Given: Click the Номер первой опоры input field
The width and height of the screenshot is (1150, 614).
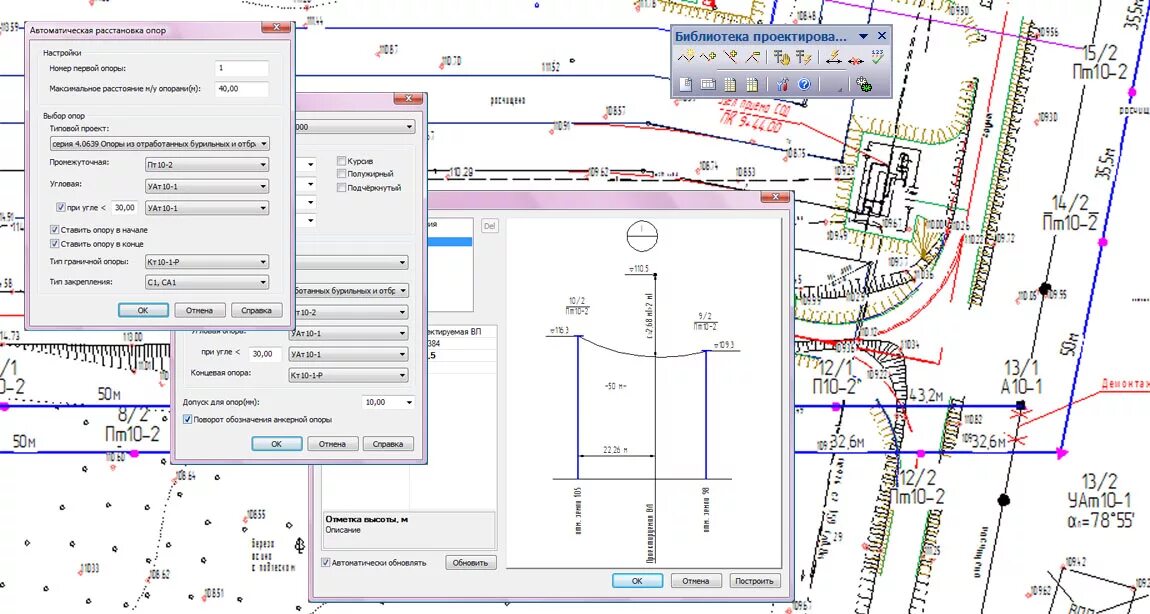Looking at the screenshot, I should 241,67.
